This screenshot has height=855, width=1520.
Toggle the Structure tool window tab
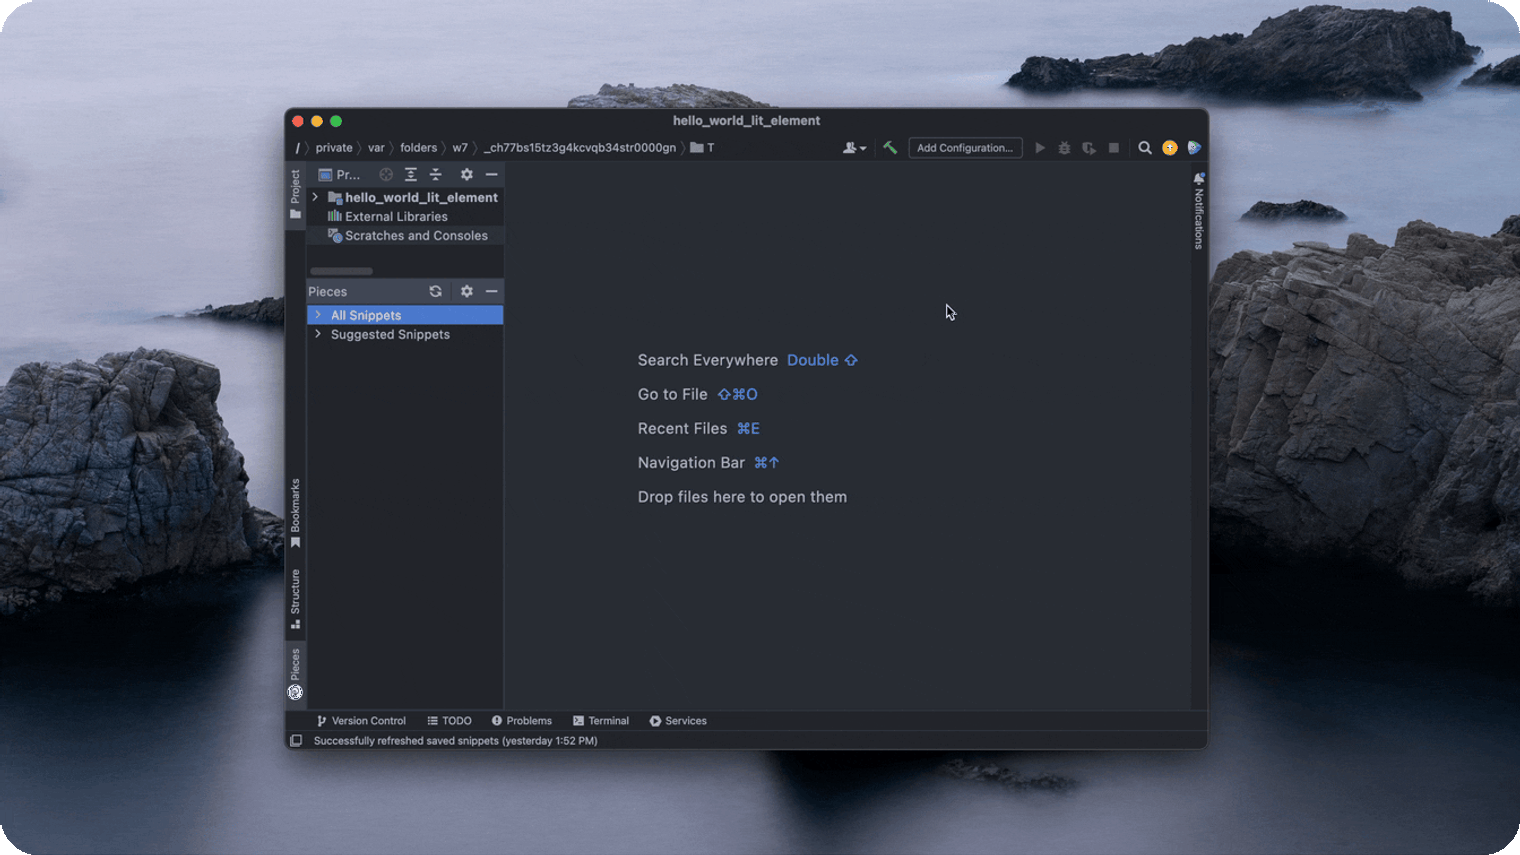(x=295, y=599)
